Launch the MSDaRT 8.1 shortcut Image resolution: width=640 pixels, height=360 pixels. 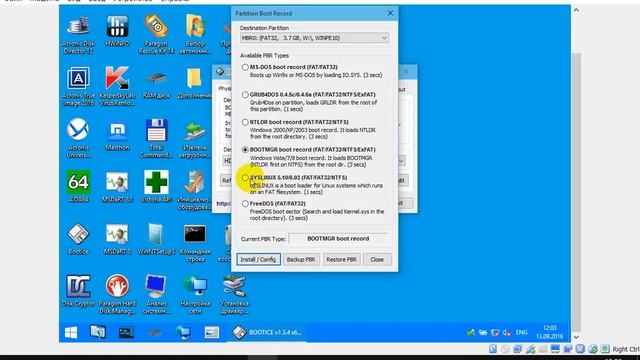tap(117, 187)
